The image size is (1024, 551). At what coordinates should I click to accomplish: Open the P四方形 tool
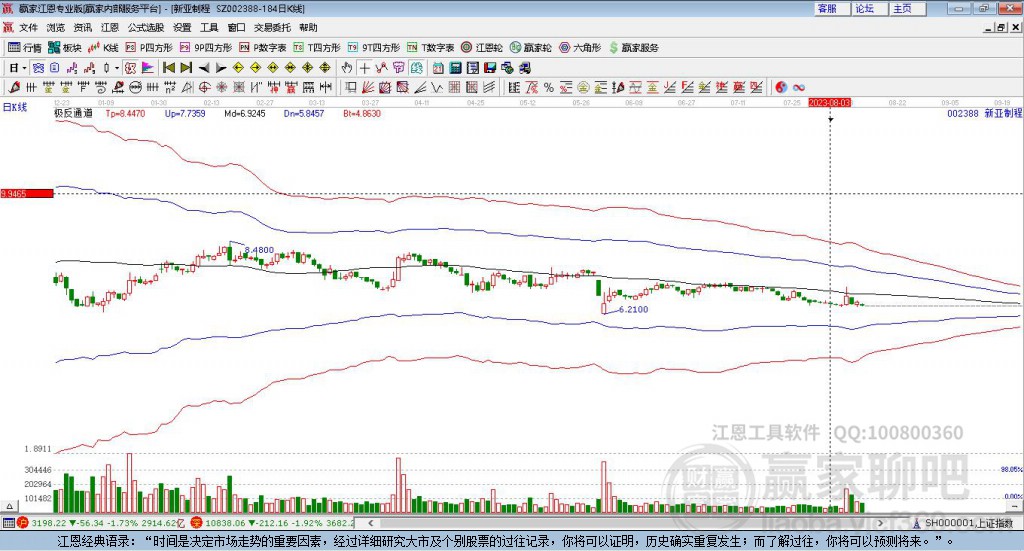[x=149, y=48]
